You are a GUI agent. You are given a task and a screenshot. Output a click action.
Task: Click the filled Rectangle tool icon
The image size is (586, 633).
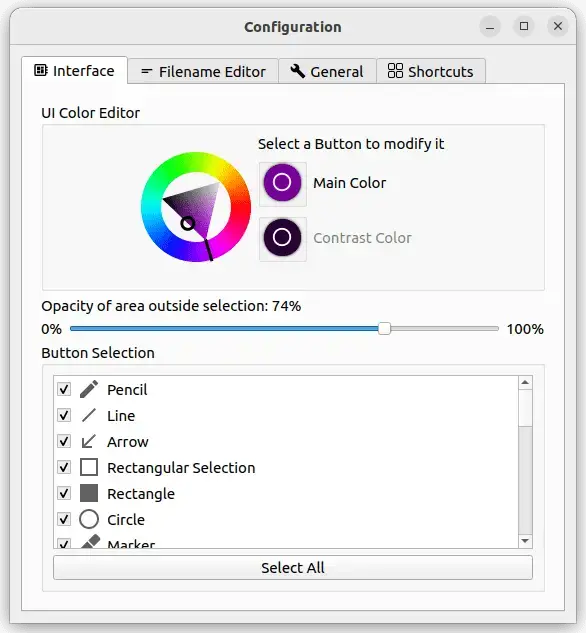[89, 493]
